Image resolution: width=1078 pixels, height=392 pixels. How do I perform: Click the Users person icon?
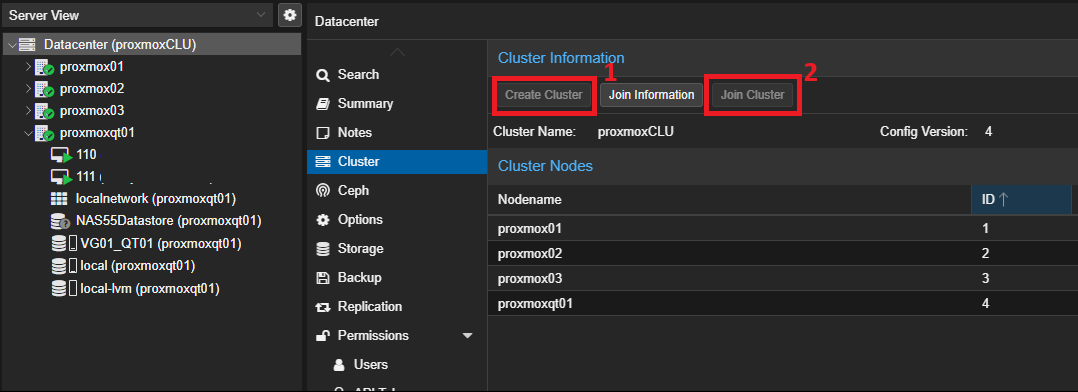[339, 364]
